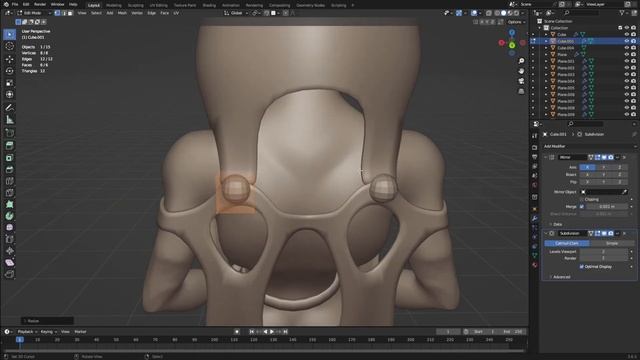Click the Merge distance 0.001 m field
Image resolution: width=640 pixels, height=360 pixels.
point(607,207)
